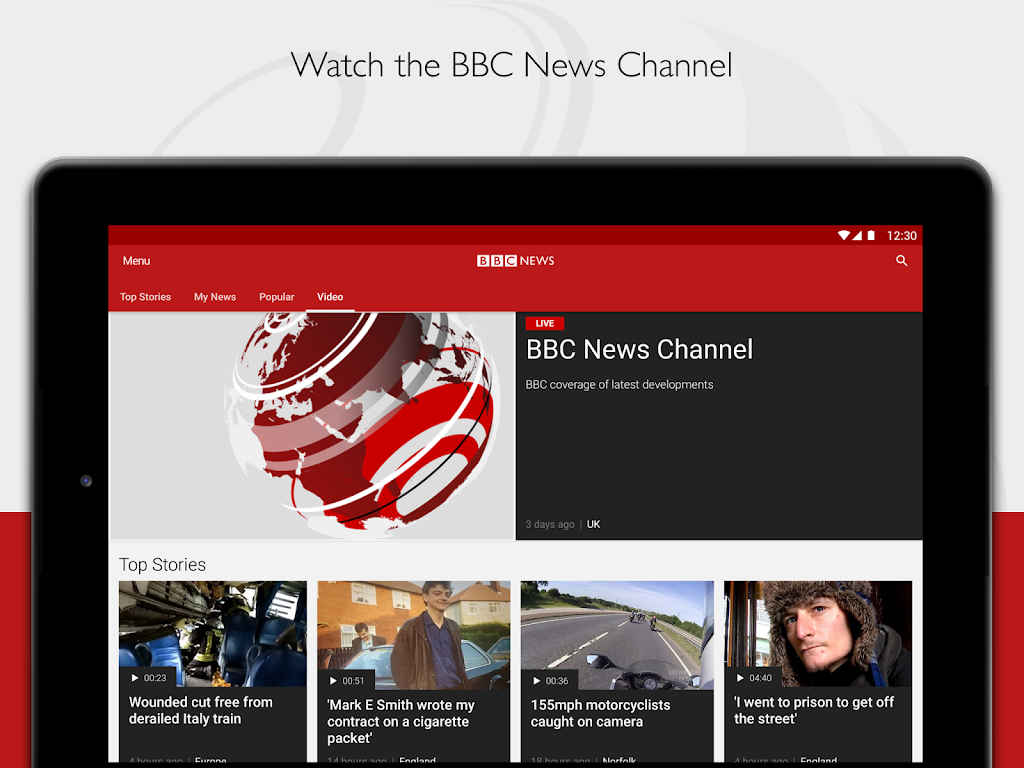The height and width of the screenshot is (768, 1024).
Task: Select the Video tab
Action: coord(330,296)
